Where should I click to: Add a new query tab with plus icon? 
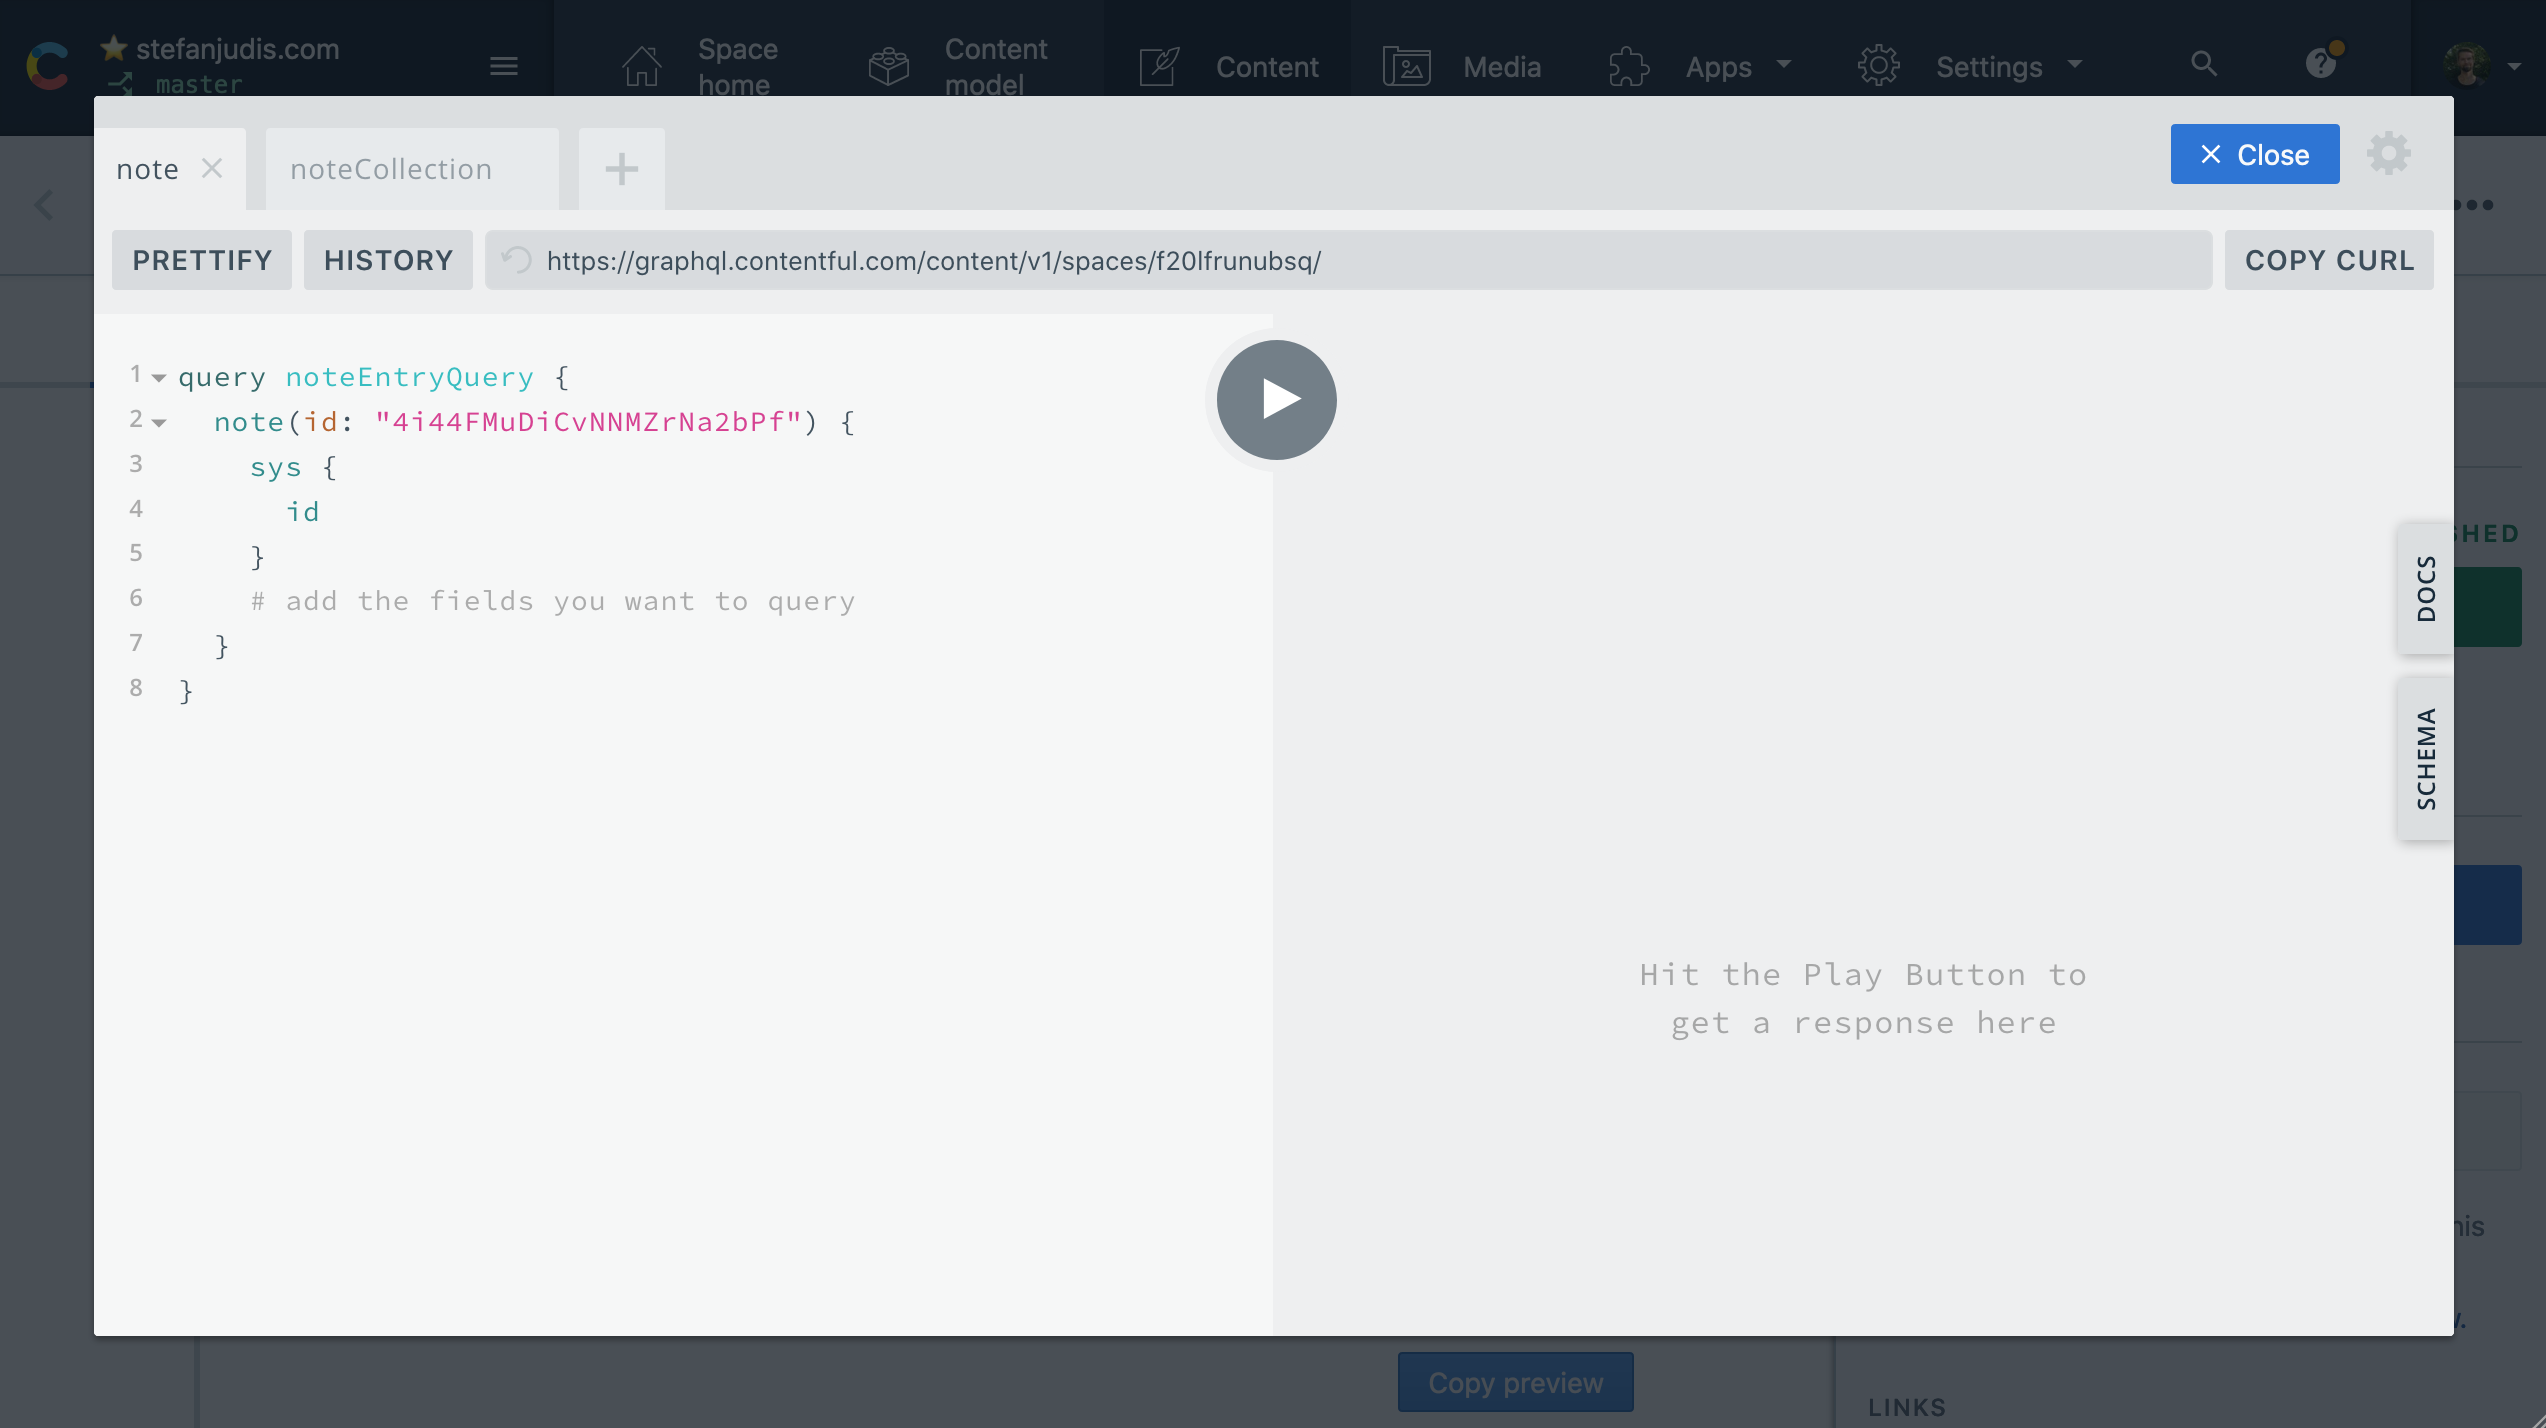coord(621,169)
